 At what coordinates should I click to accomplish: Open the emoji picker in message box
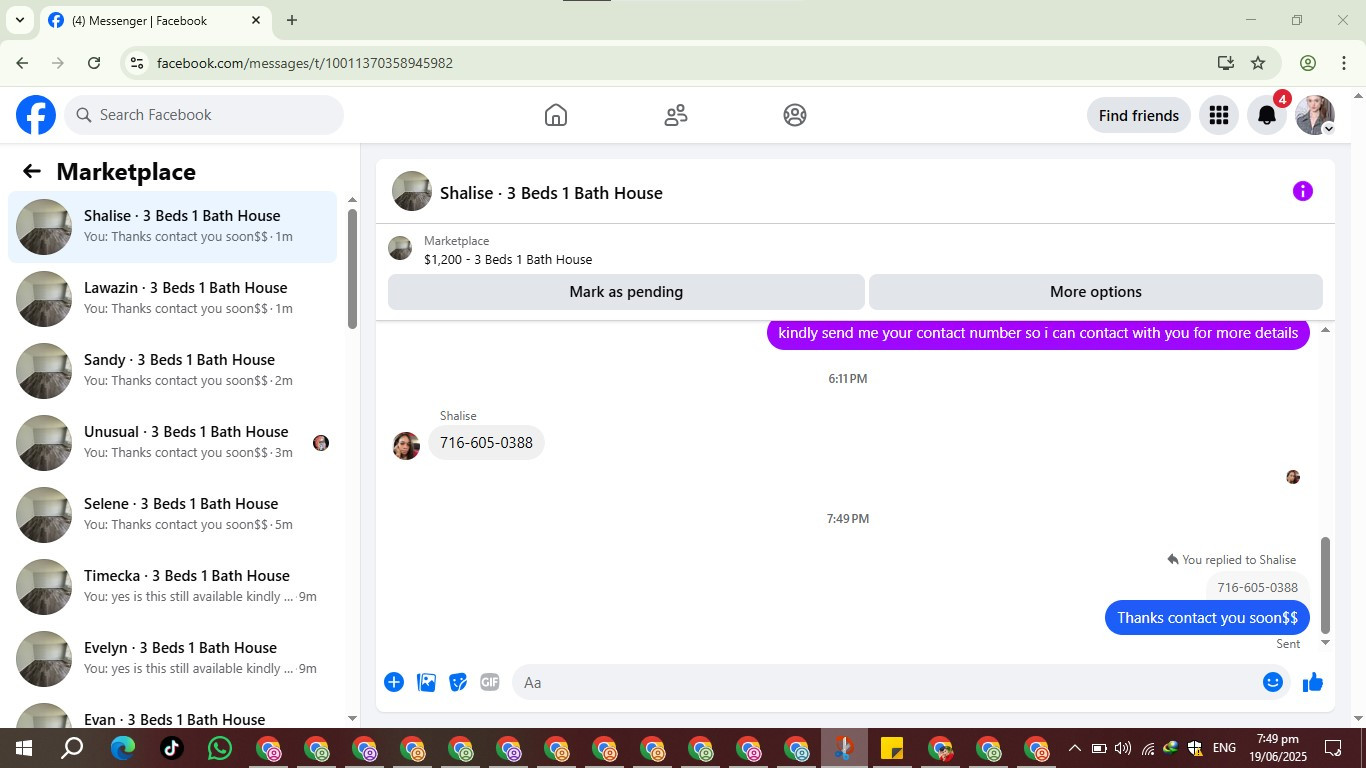point(1272,682)
